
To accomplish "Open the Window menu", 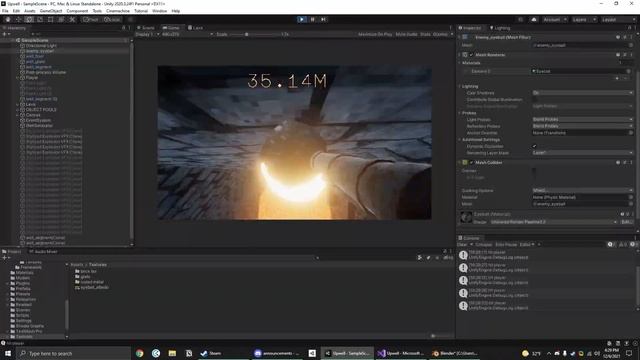I will point(159,11).
